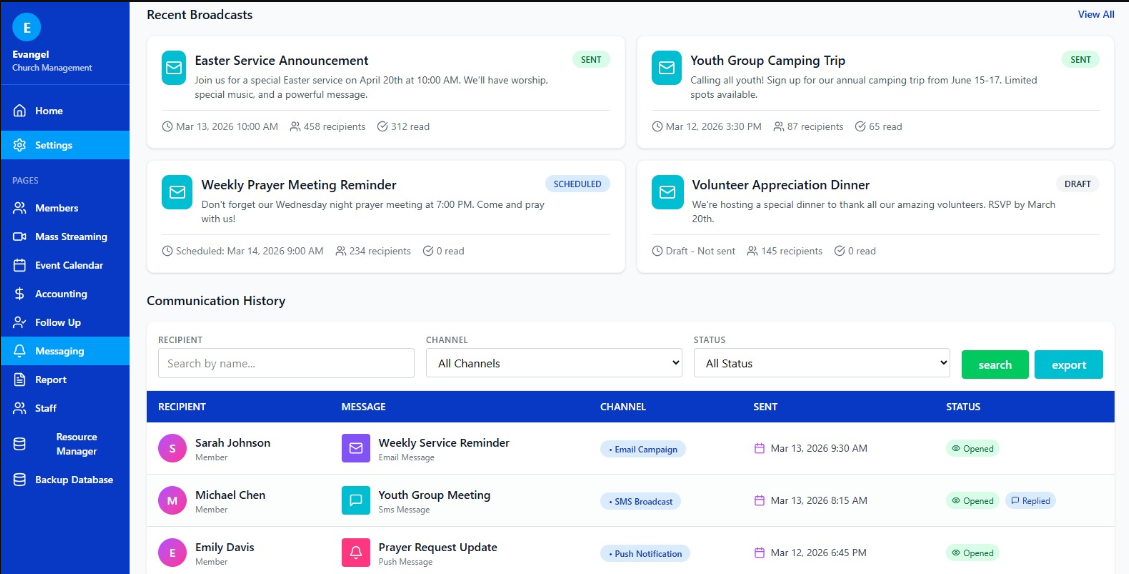Click the Evangel profile avatar in sidebar
The width and height of the screenshot is (1129, 574).
click(x=27, y=27)
